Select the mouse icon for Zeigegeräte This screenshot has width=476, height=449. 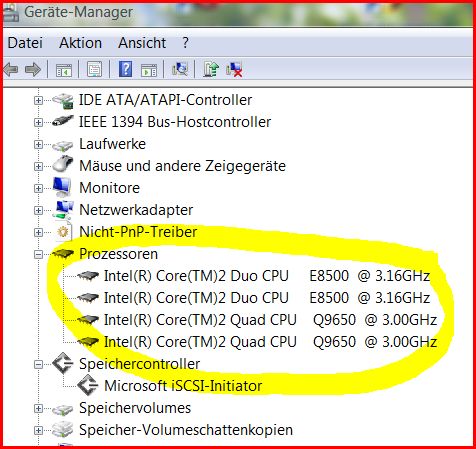coord(63,164)
